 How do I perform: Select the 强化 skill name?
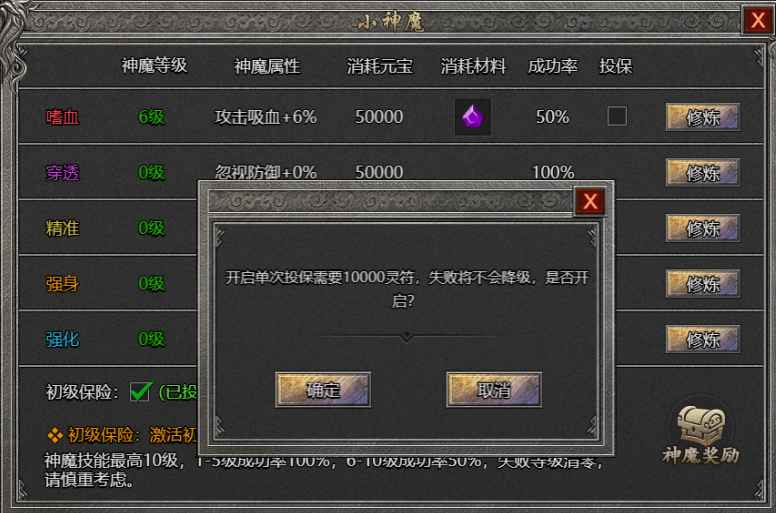click(x=62, y=339)
